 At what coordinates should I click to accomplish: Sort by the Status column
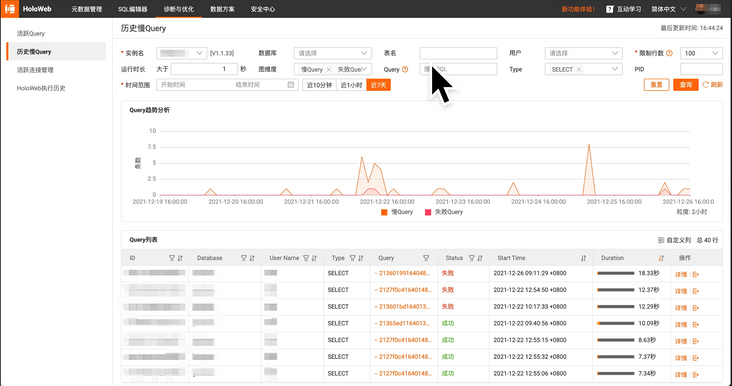point(479,258)
